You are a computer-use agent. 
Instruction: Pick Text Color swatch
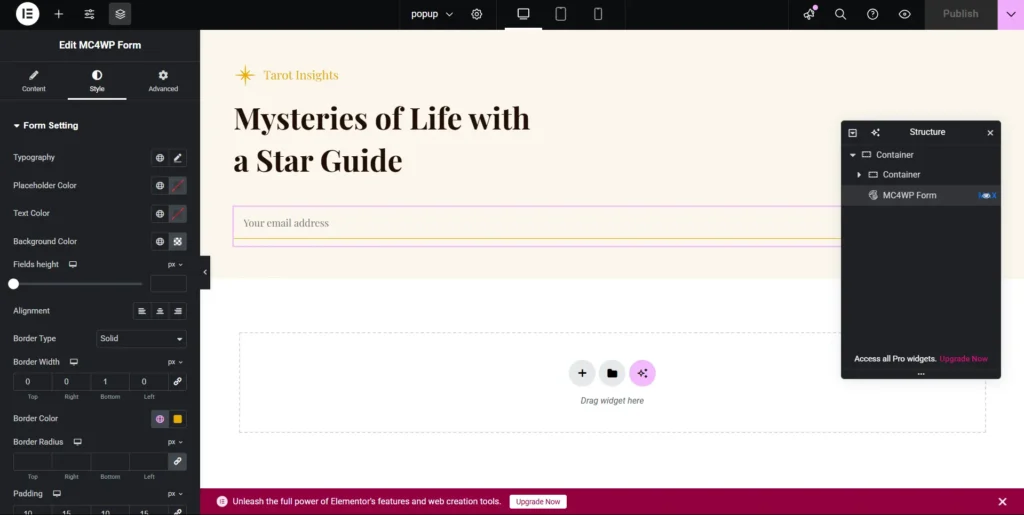point(178,213)
